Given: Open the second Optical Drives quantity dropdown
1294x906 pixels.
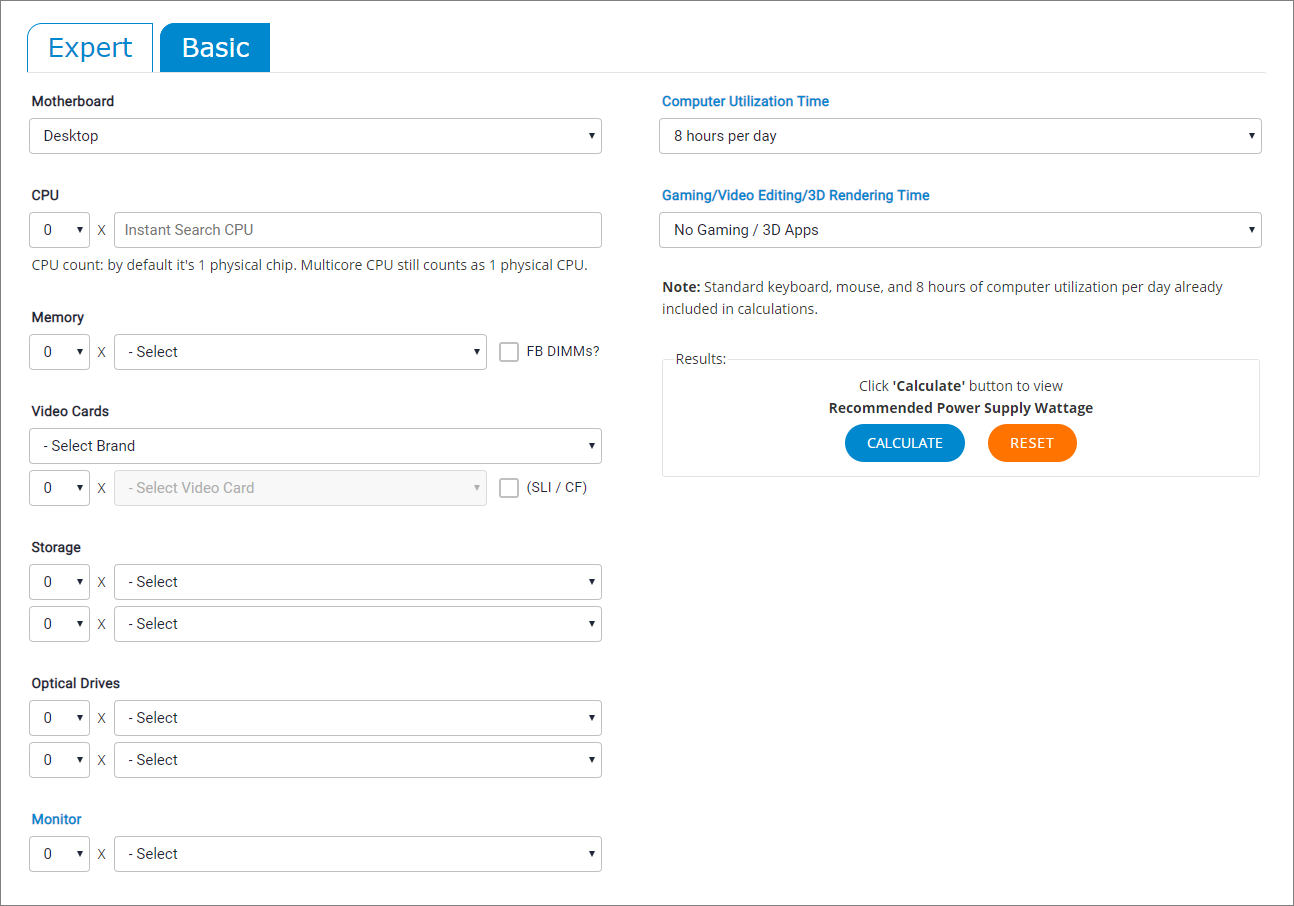Looking at the screenshot, I should [x=59, y=760].
